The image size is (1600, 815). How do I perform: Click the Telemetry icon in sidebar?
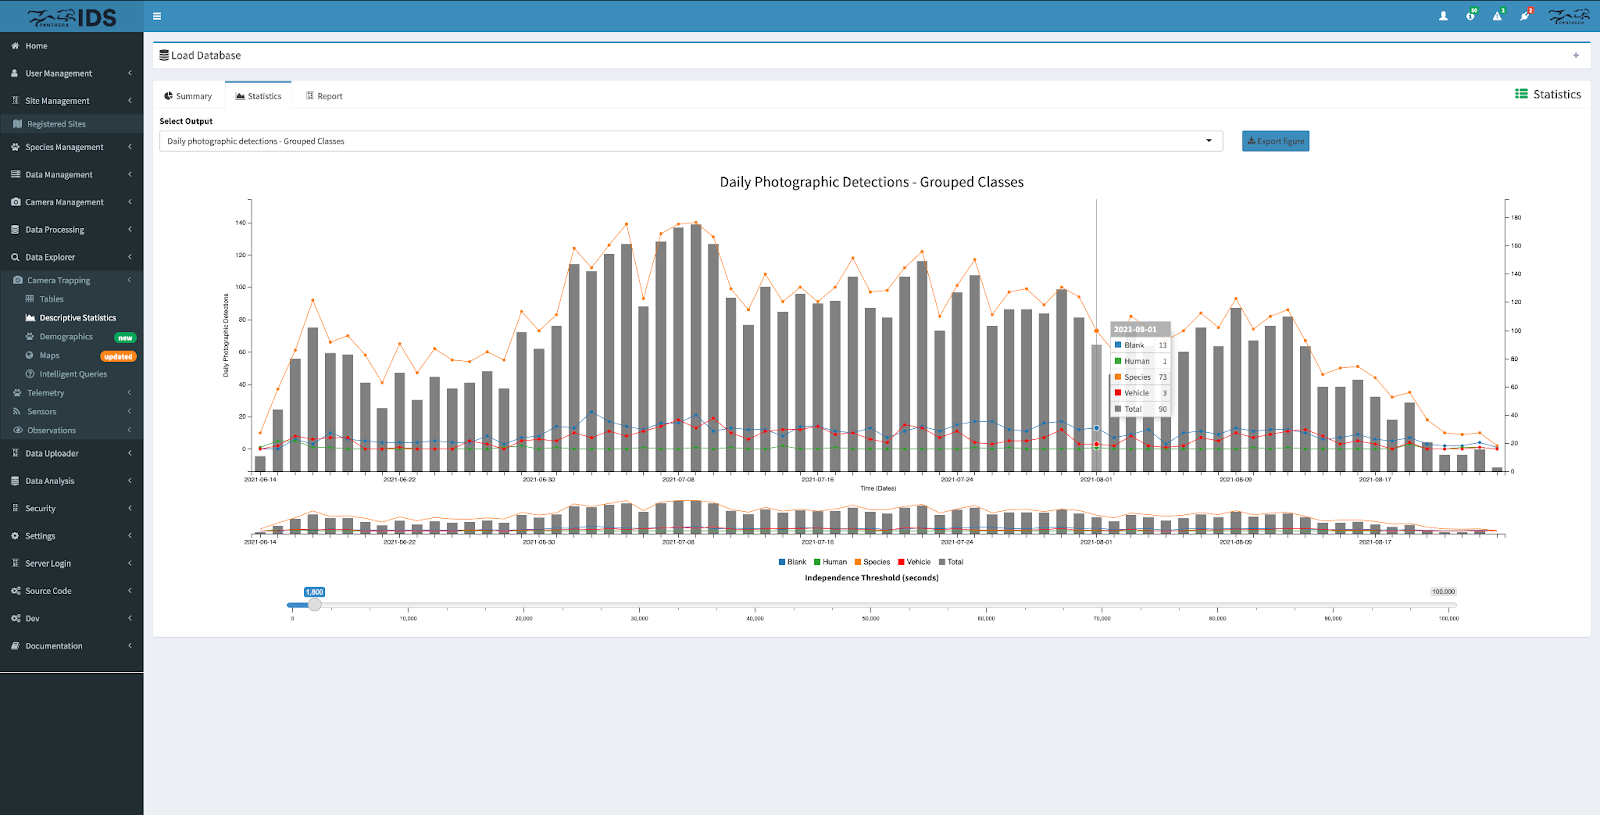coord(18,393)
